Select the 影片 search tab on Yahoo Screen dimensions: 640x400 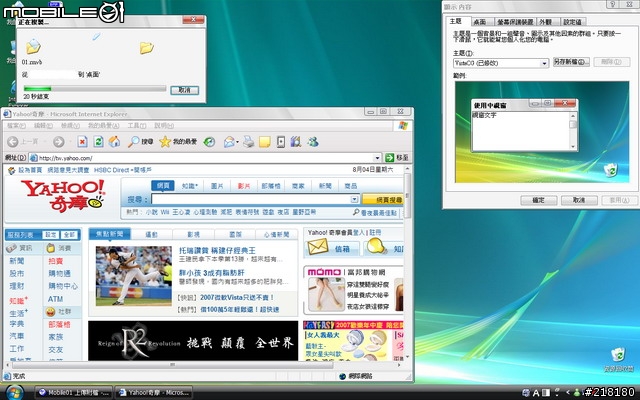click(x=244, y=186)
